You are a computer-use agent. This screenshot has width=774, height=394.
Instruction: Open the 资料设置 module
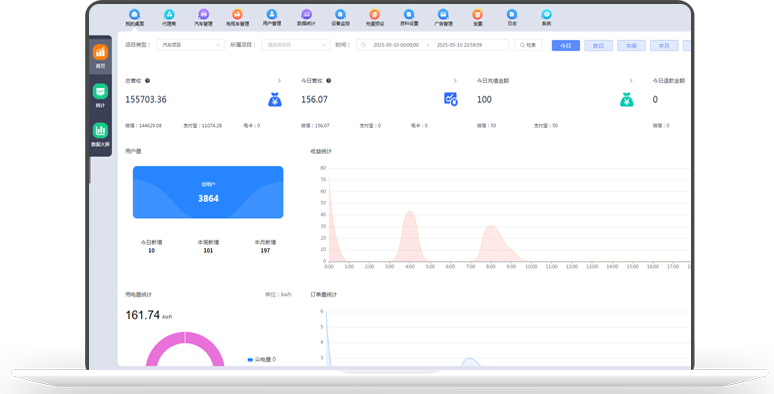tap(409, 18)
